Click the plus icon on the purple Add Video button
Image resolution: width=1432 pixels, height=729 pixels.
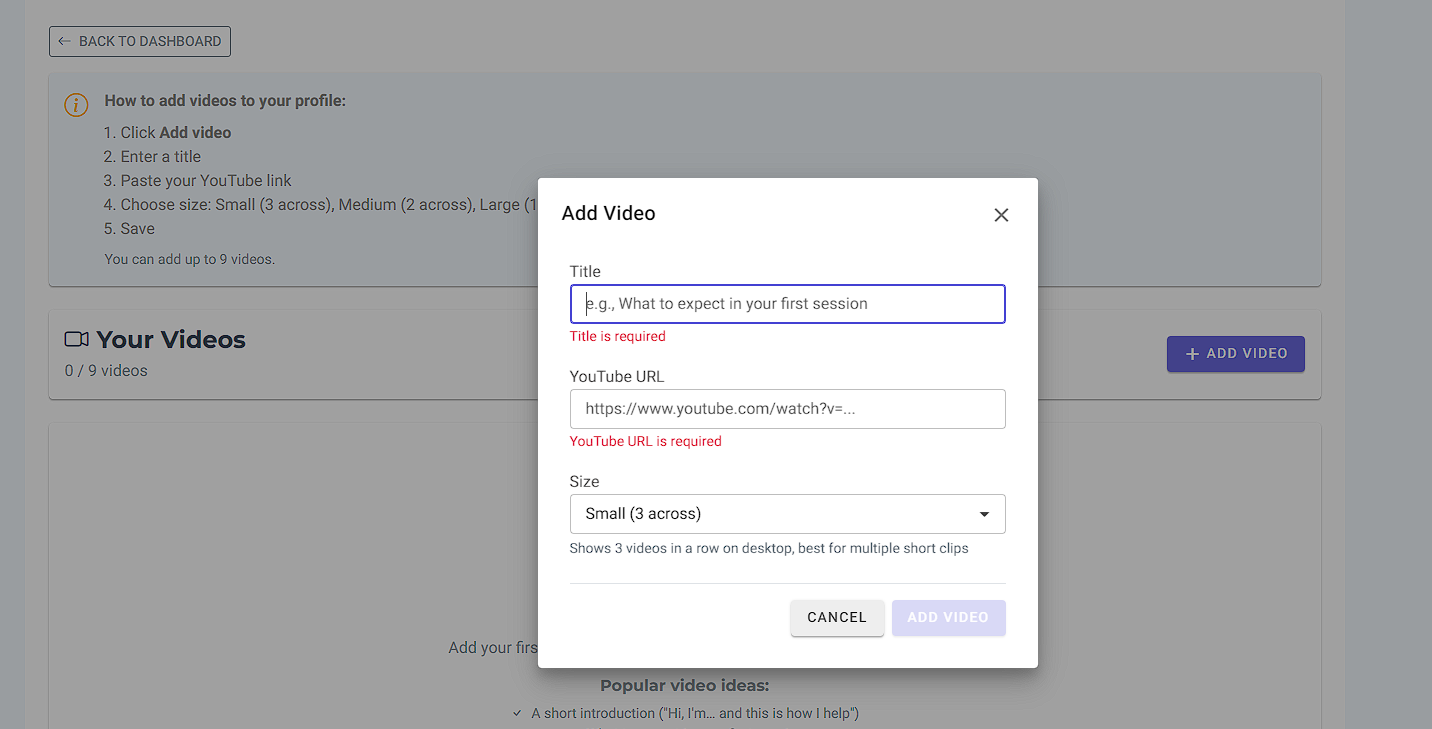pos(1192,354)
